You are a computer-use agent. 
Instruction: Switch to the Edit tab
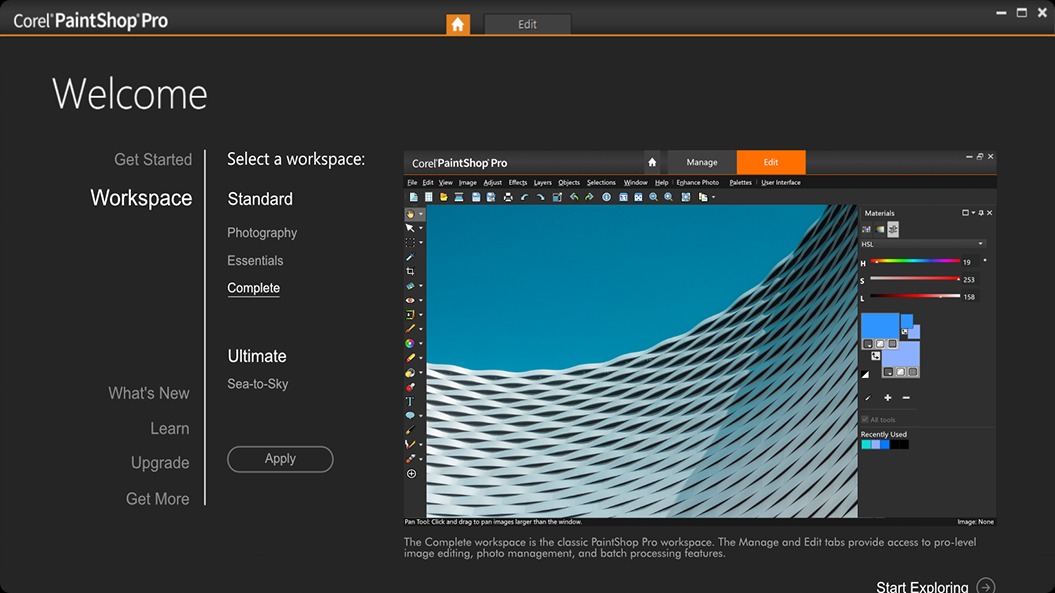pyautogui.click(x=527, y=24)
